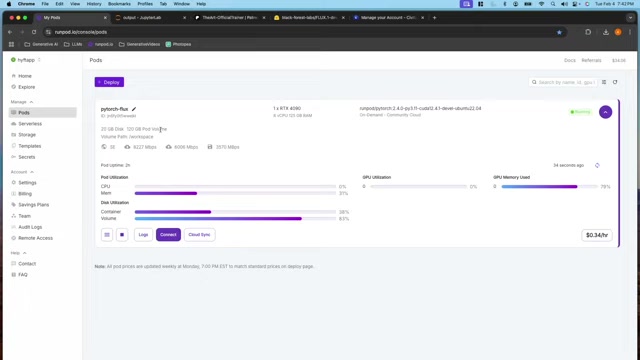The width and height of the screenshot is (640, 360).
Task: Click the address bar URL runpod.io/console/pods
Action: 81,32
